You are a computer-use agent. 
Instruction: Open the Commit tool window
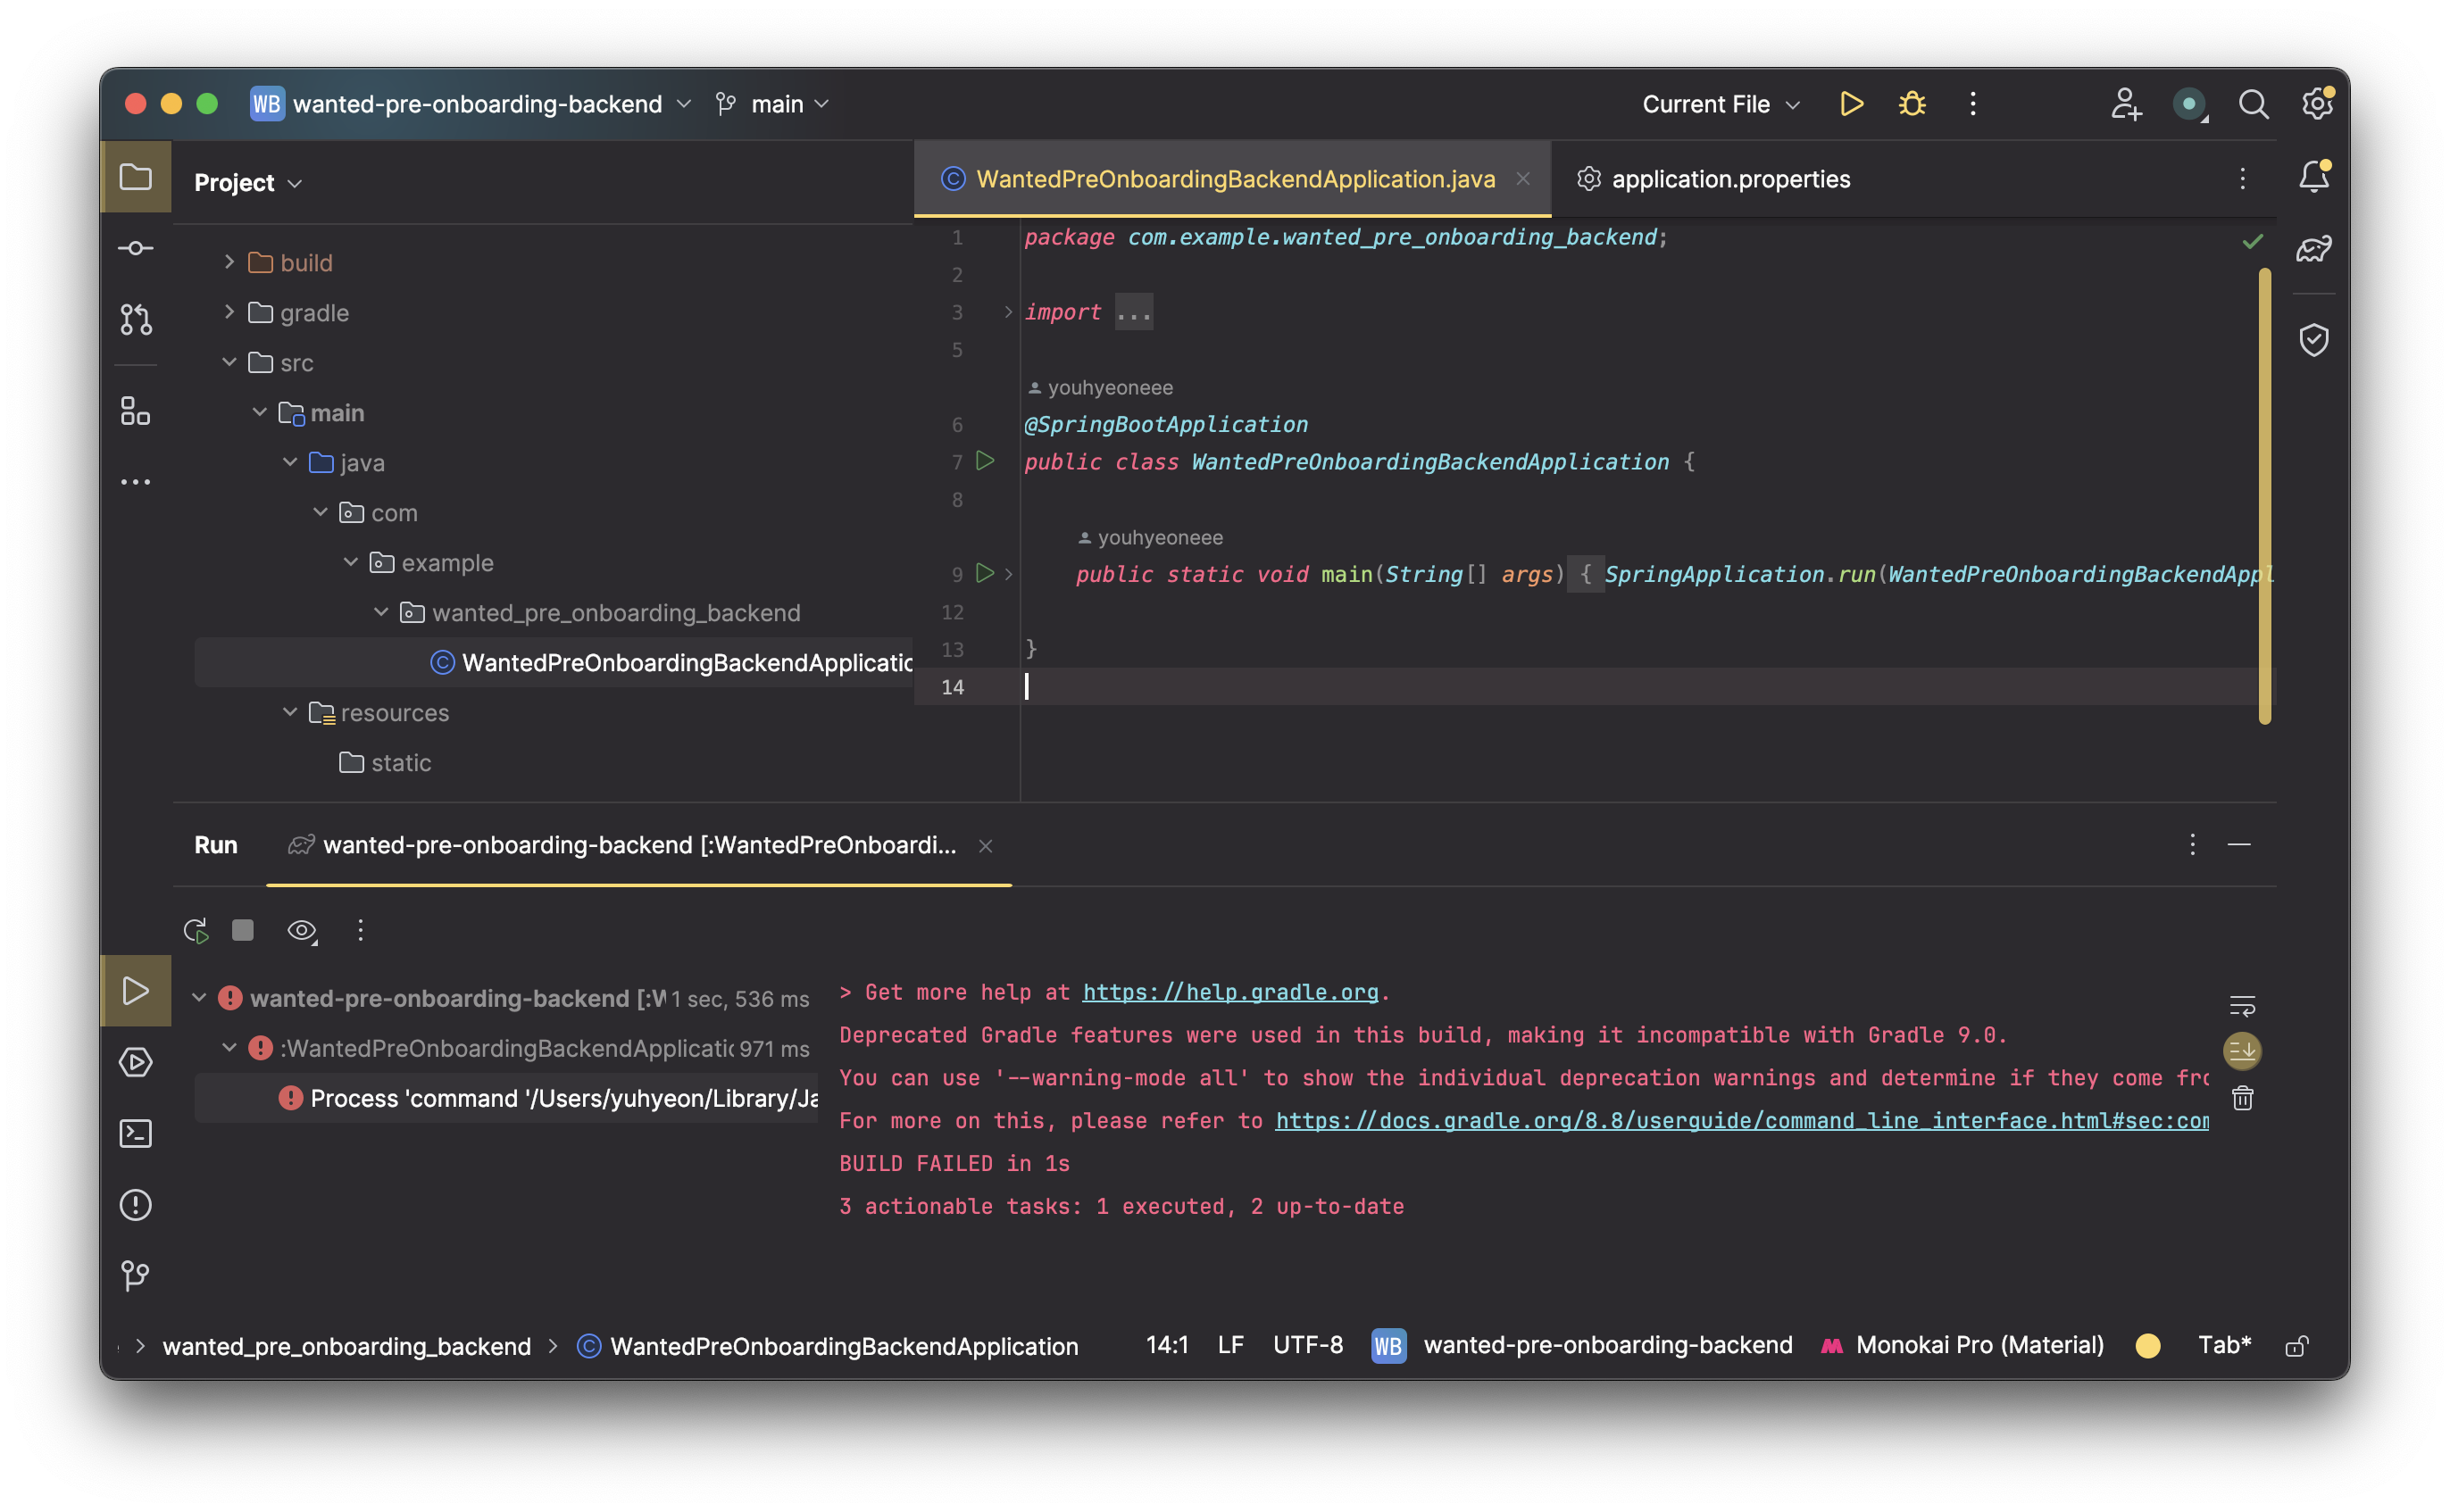135,248
